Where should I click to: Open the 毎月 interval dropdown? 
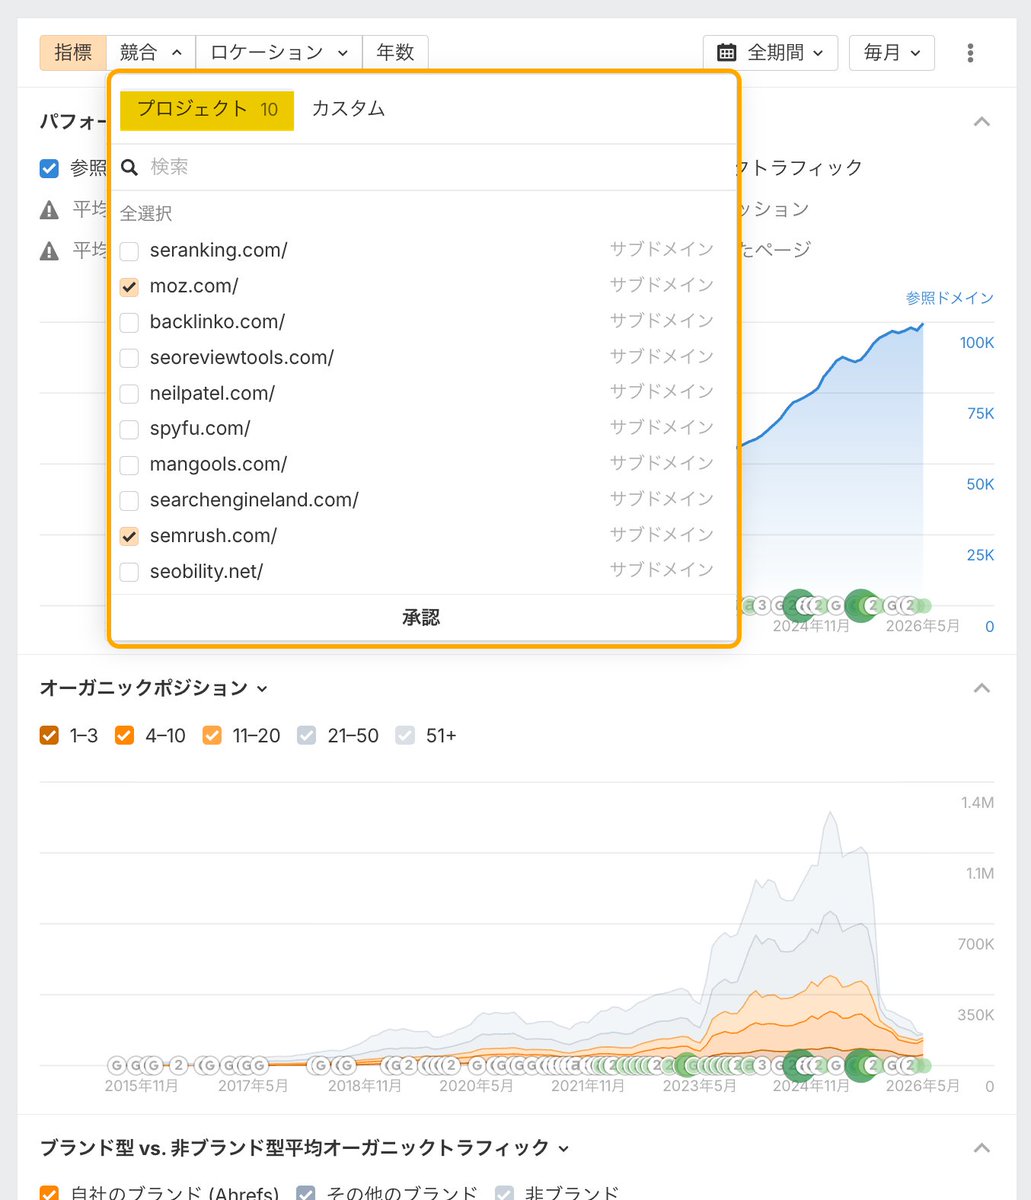pyautogui.click(x=892, y=53)
